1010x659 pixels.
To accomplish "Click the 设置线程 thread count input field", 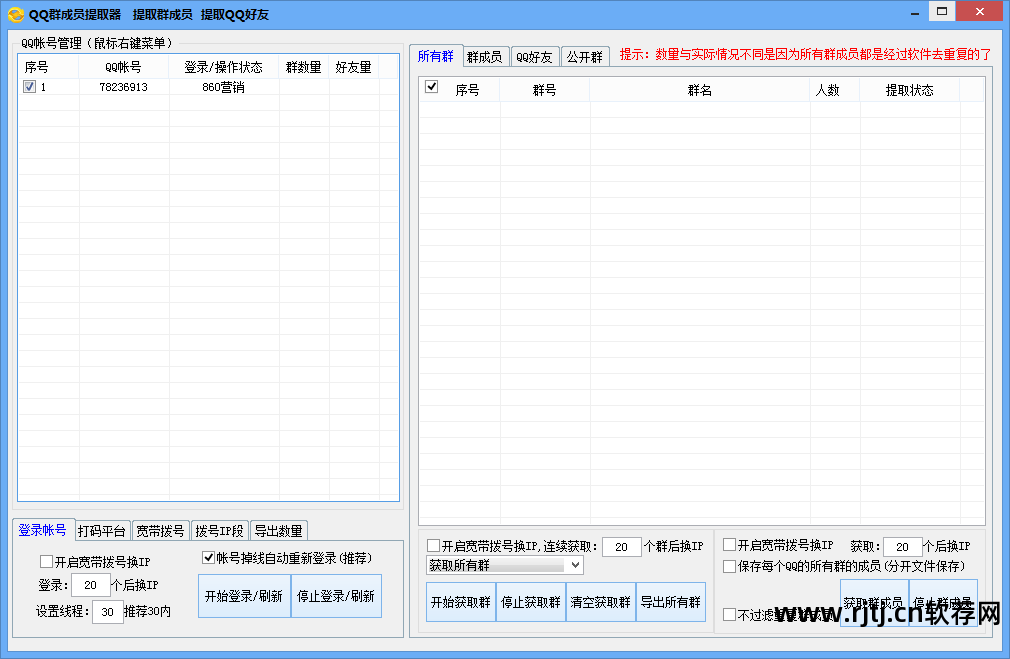I will tap(106, 611).
